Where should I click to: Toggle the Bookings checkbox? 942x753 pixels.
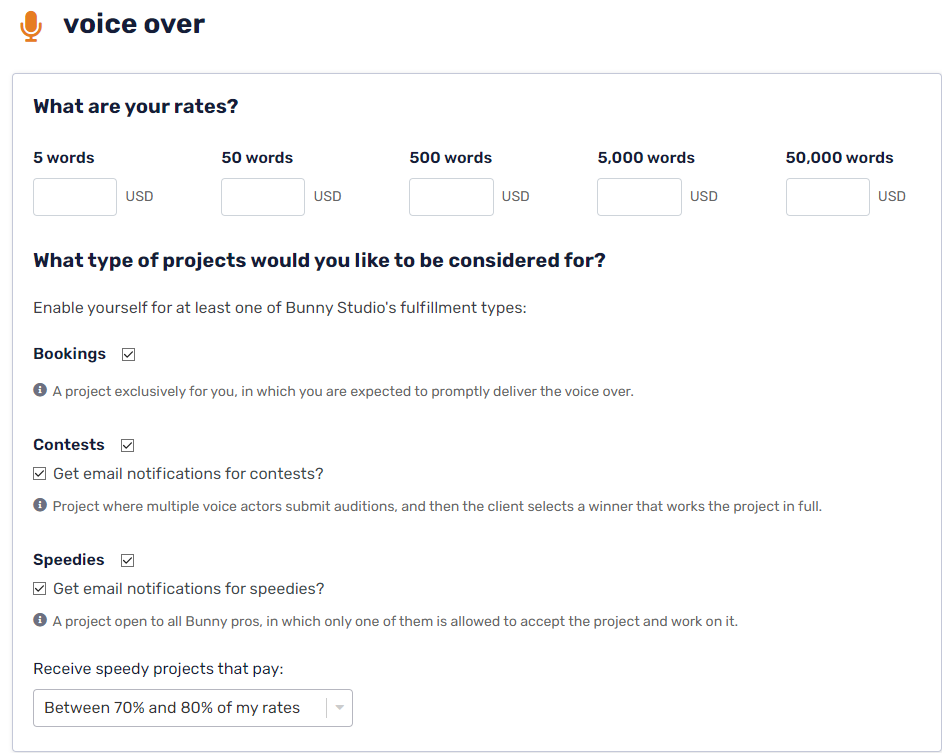point(128,355)
